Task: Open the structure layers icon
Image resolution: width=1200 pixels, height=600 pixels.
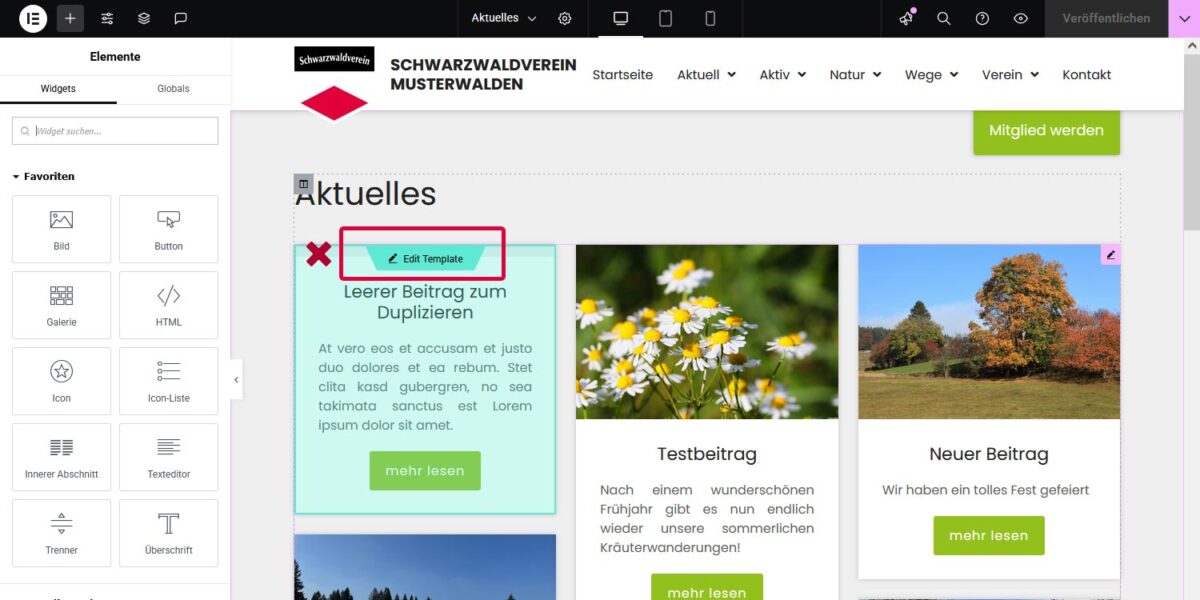Action: [144, 18]
